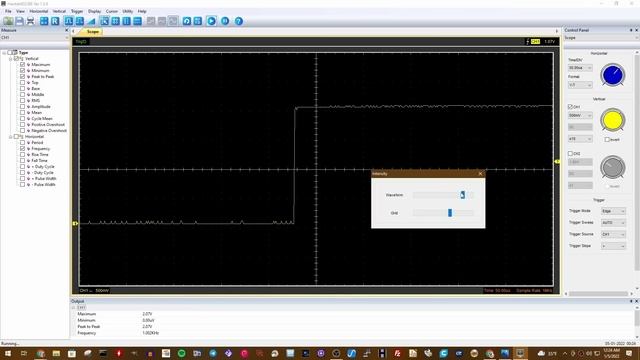Turn the blue Time/Div knob

(612, 75)
